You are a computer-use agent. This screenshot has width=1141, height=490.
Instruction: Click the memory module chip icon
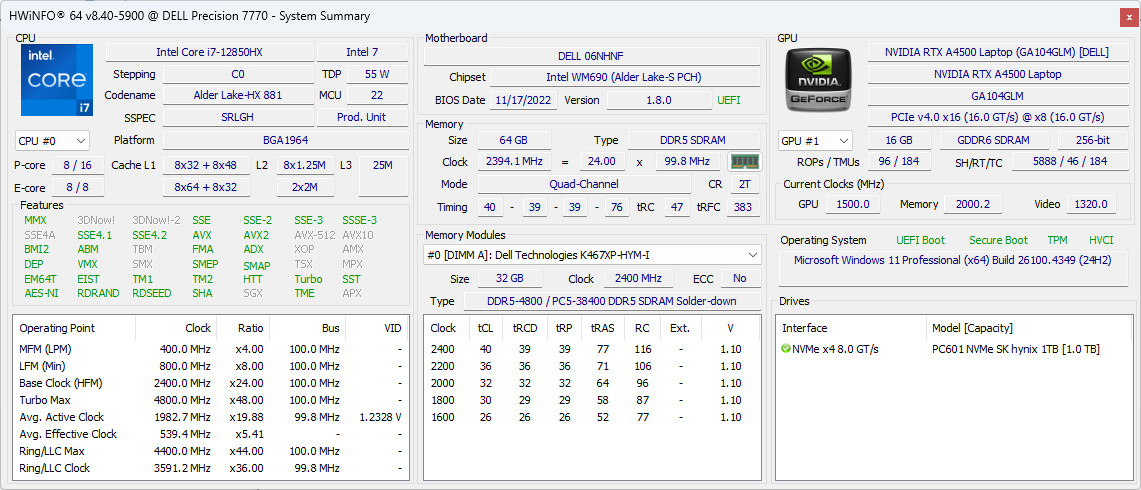(744, 162)
